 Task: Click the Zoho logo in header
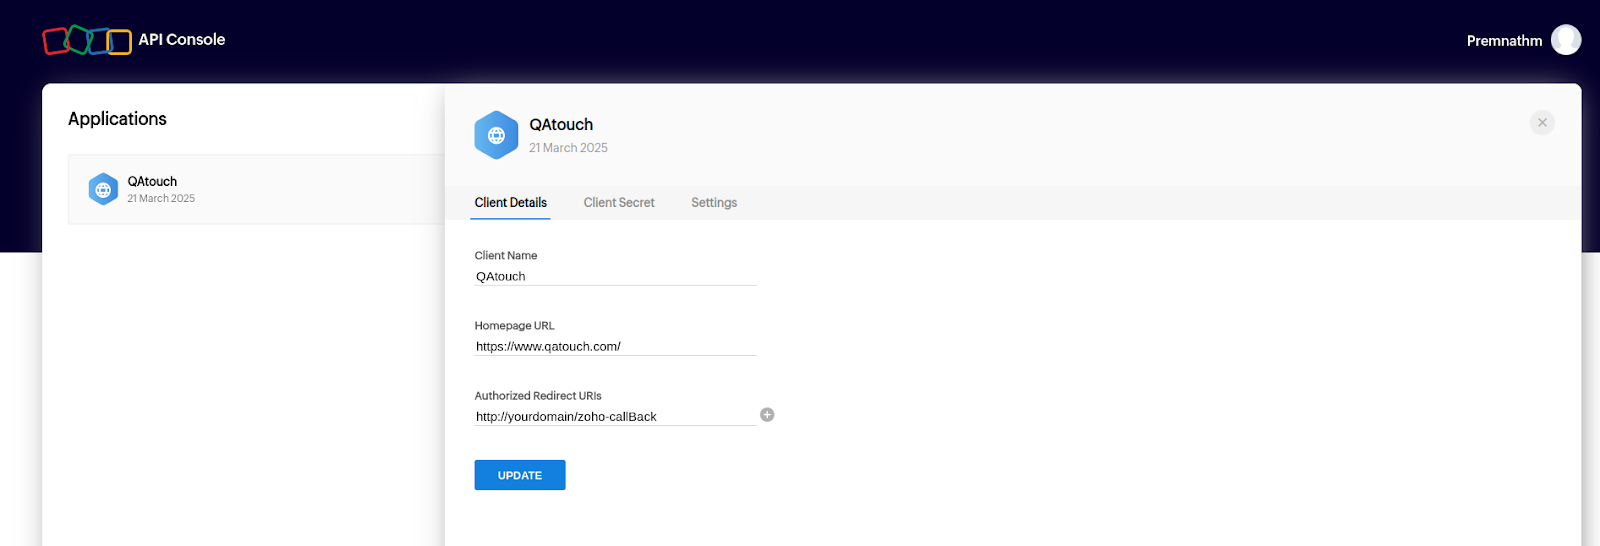coord(87,40)
